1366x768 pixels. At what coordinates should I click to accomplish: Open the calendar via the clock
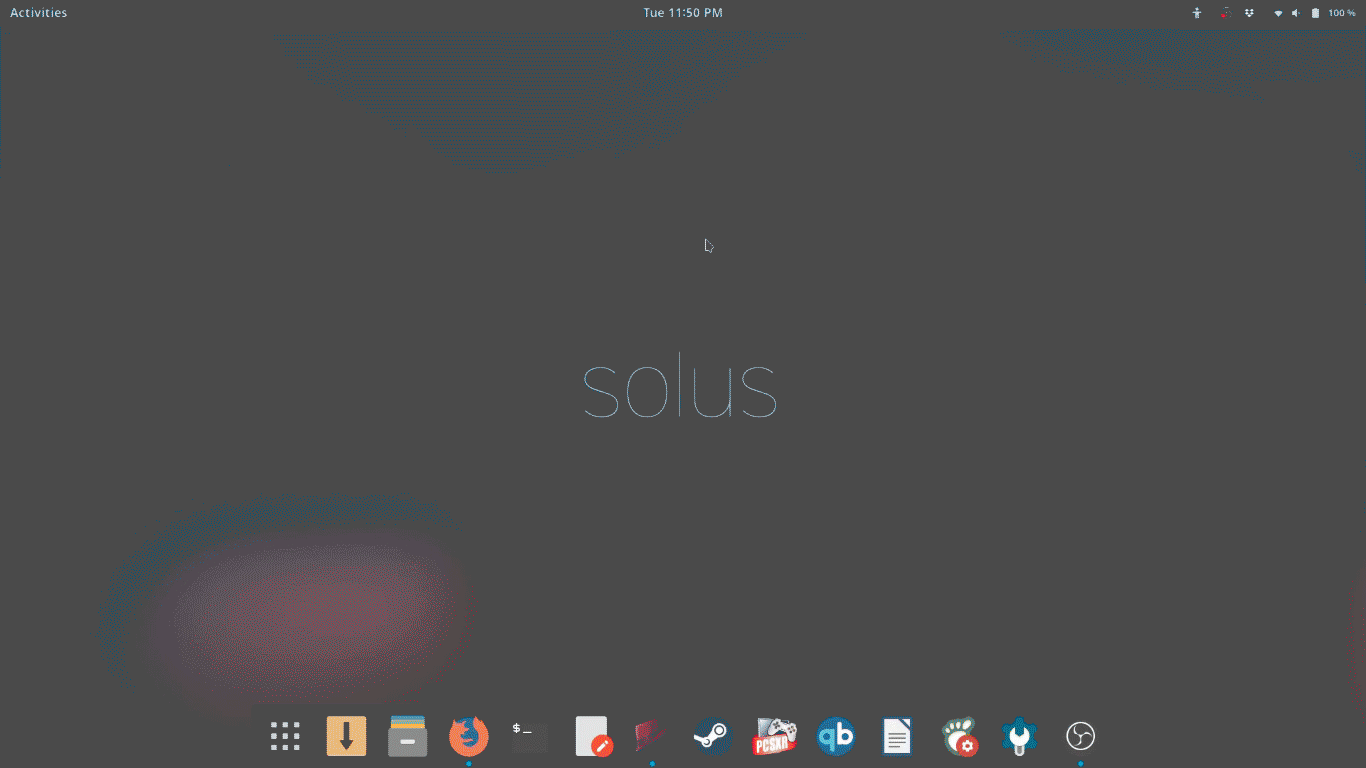point(683,12)
